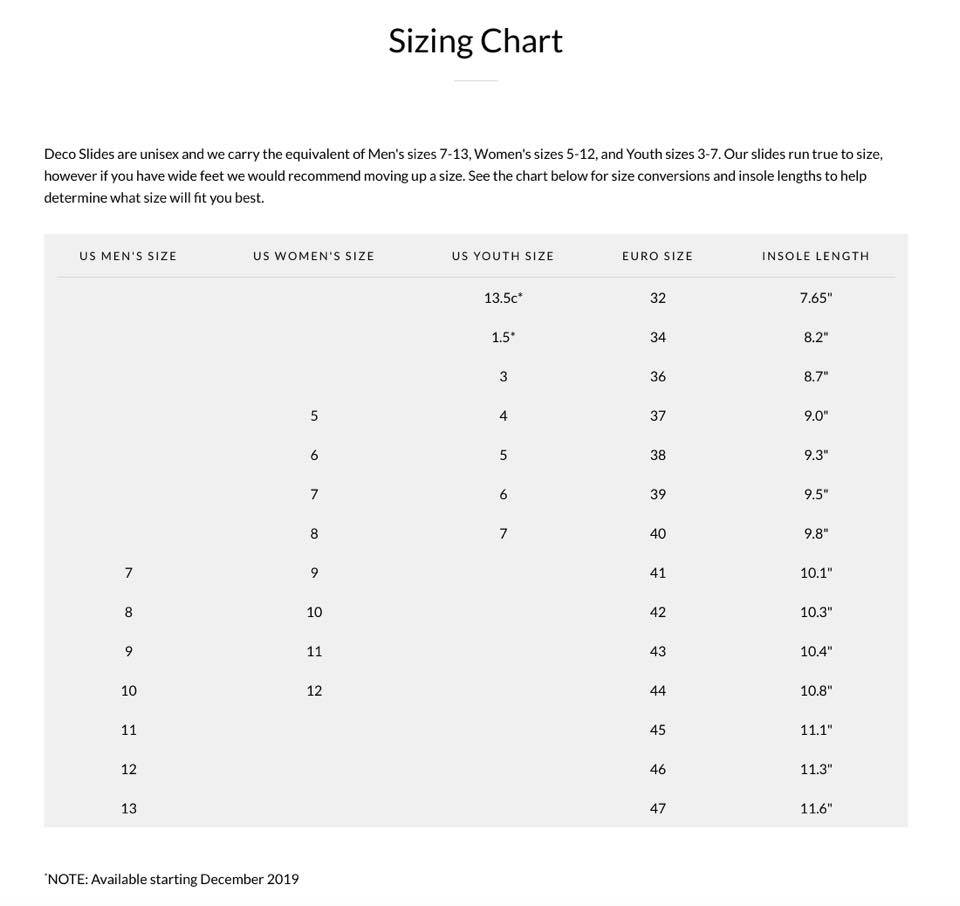This screenshot has width=960, height=906.
Task: Select men's size 13 cell
Action: [x=129, y=809]
